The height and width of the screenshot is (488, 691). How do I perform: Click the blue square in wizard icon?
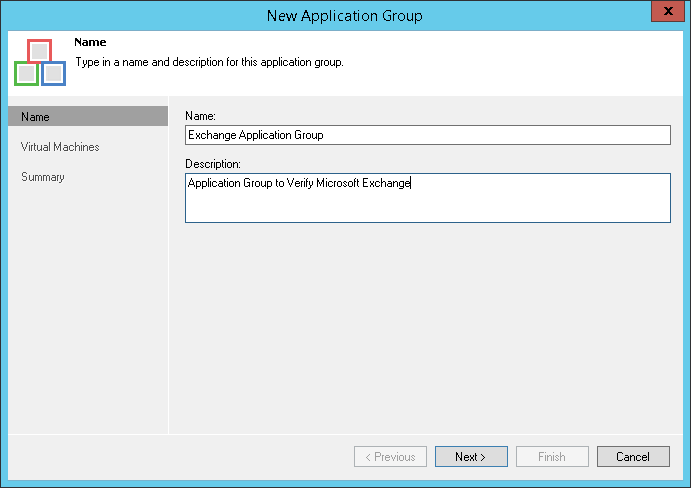(x=54, y=74)
